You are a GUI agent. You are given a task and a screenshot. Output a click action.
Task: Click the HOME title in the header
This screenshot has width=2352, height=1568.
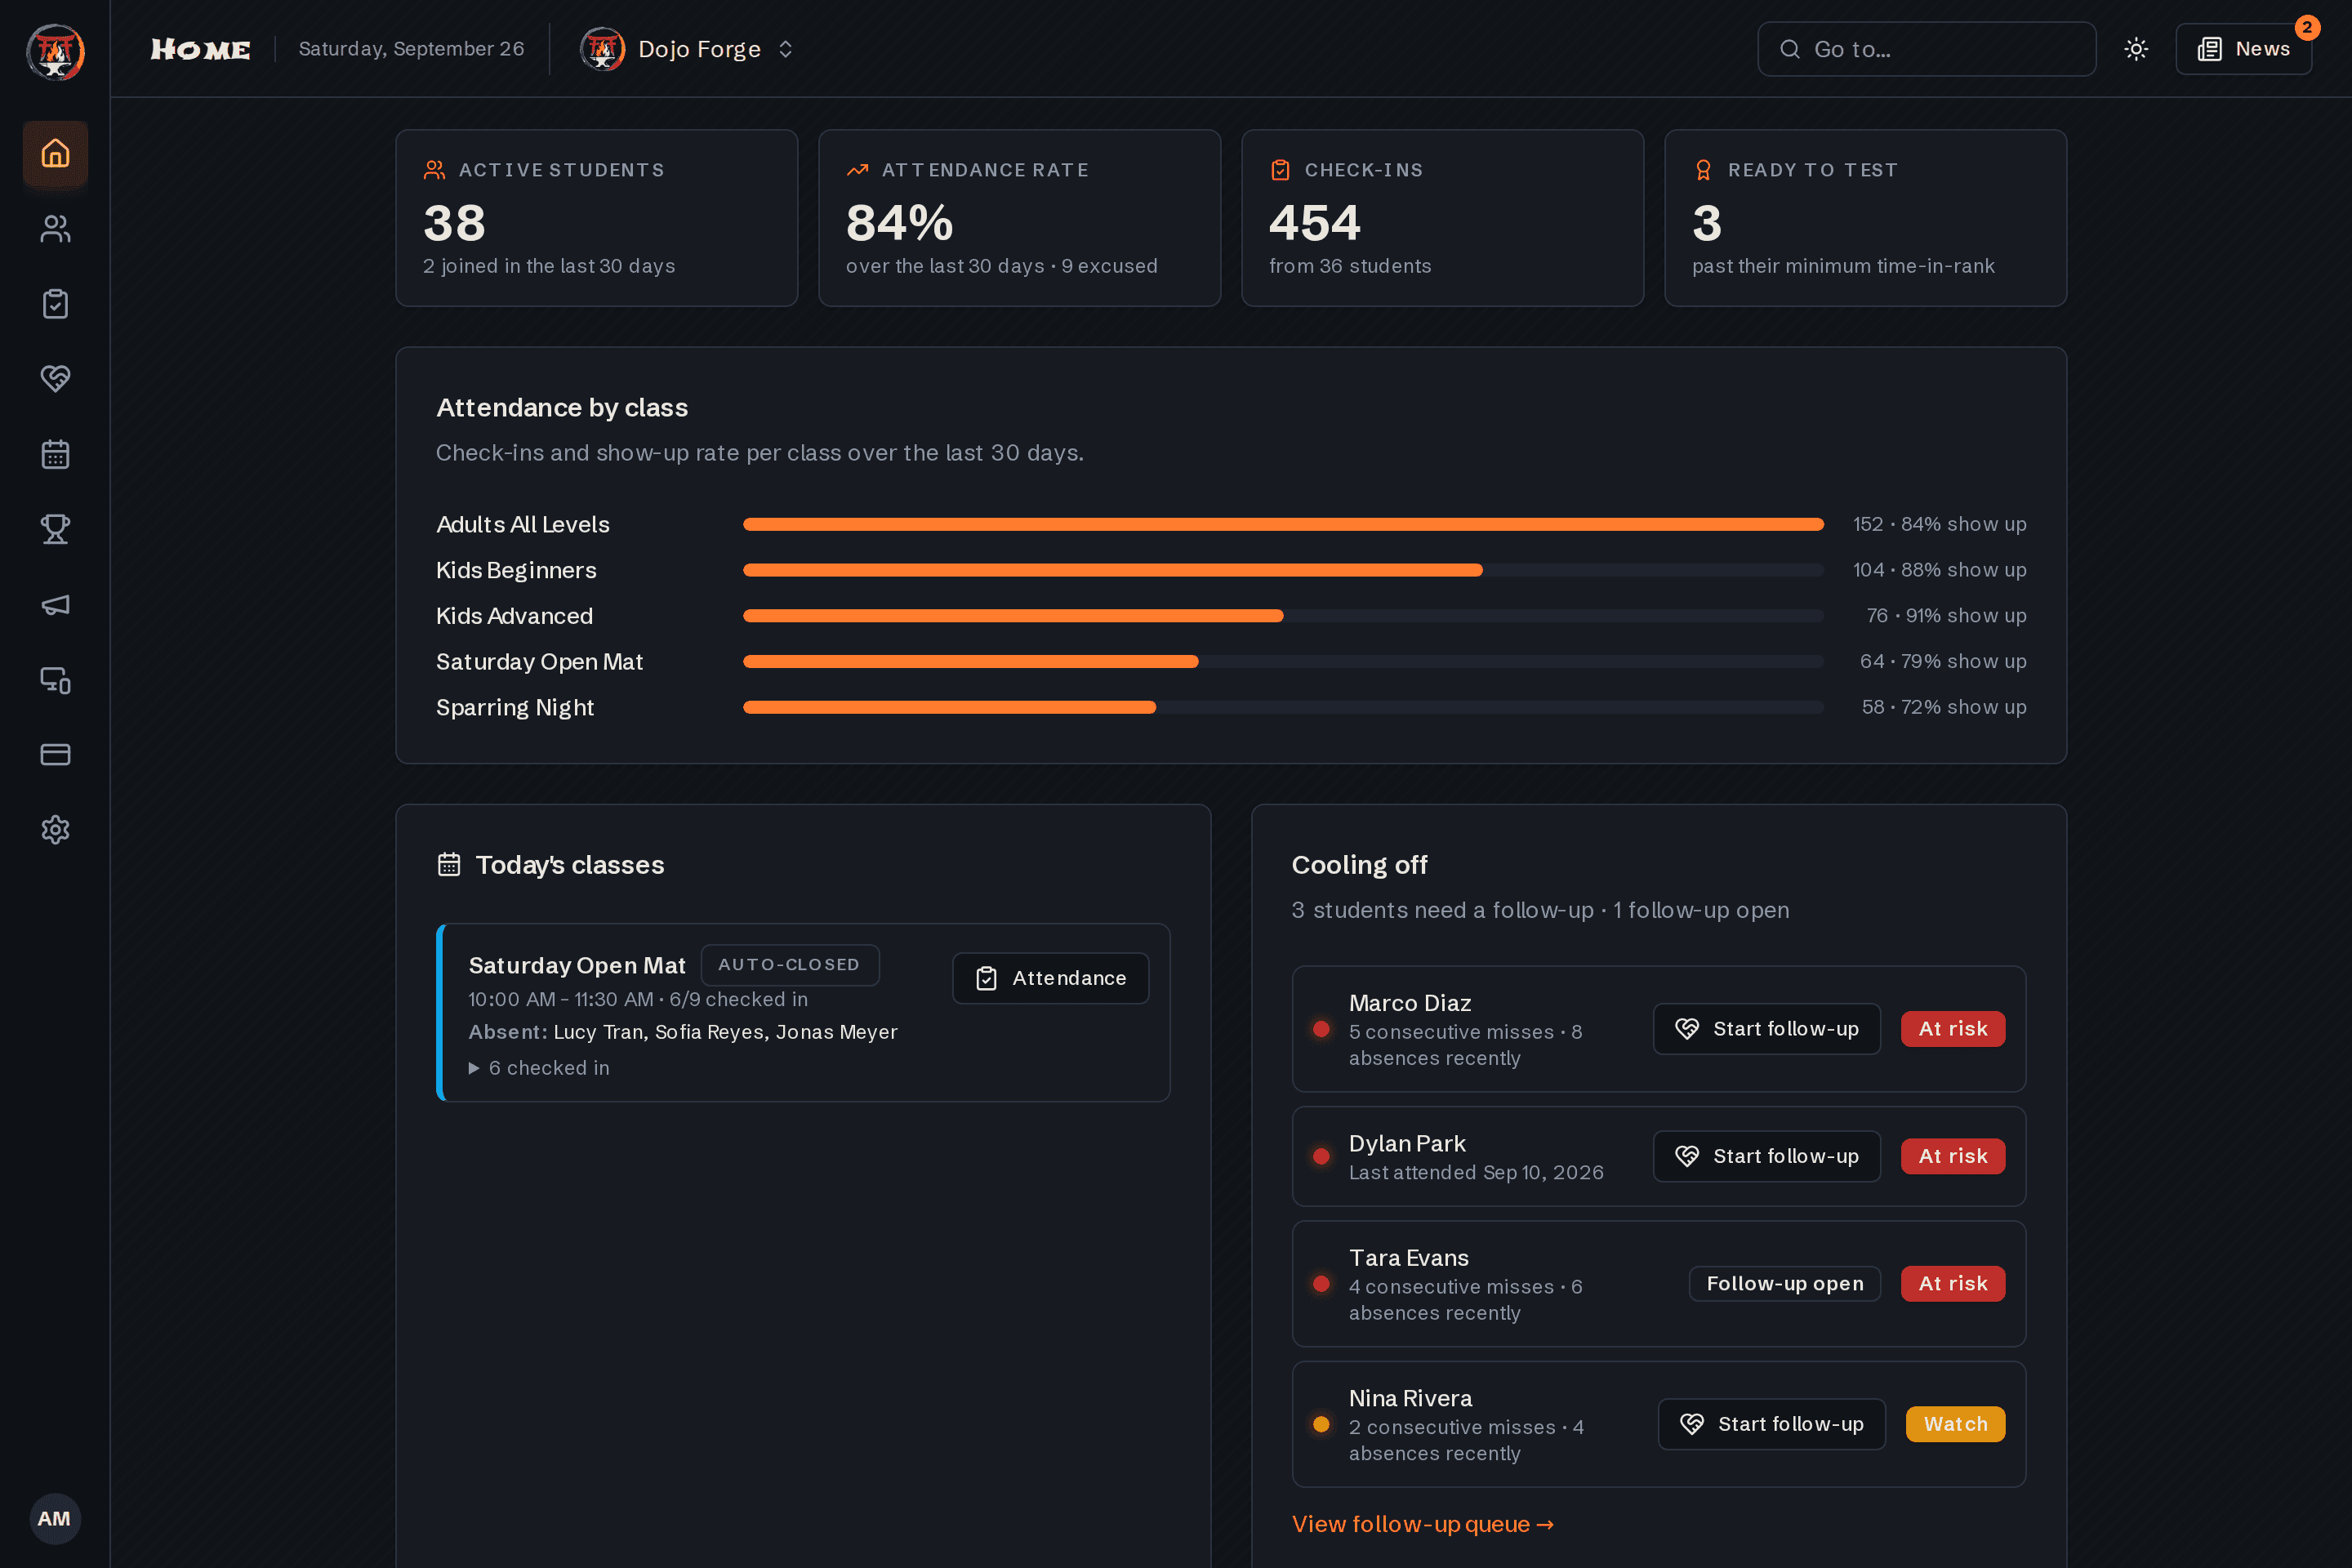click(x=200, y=49)
